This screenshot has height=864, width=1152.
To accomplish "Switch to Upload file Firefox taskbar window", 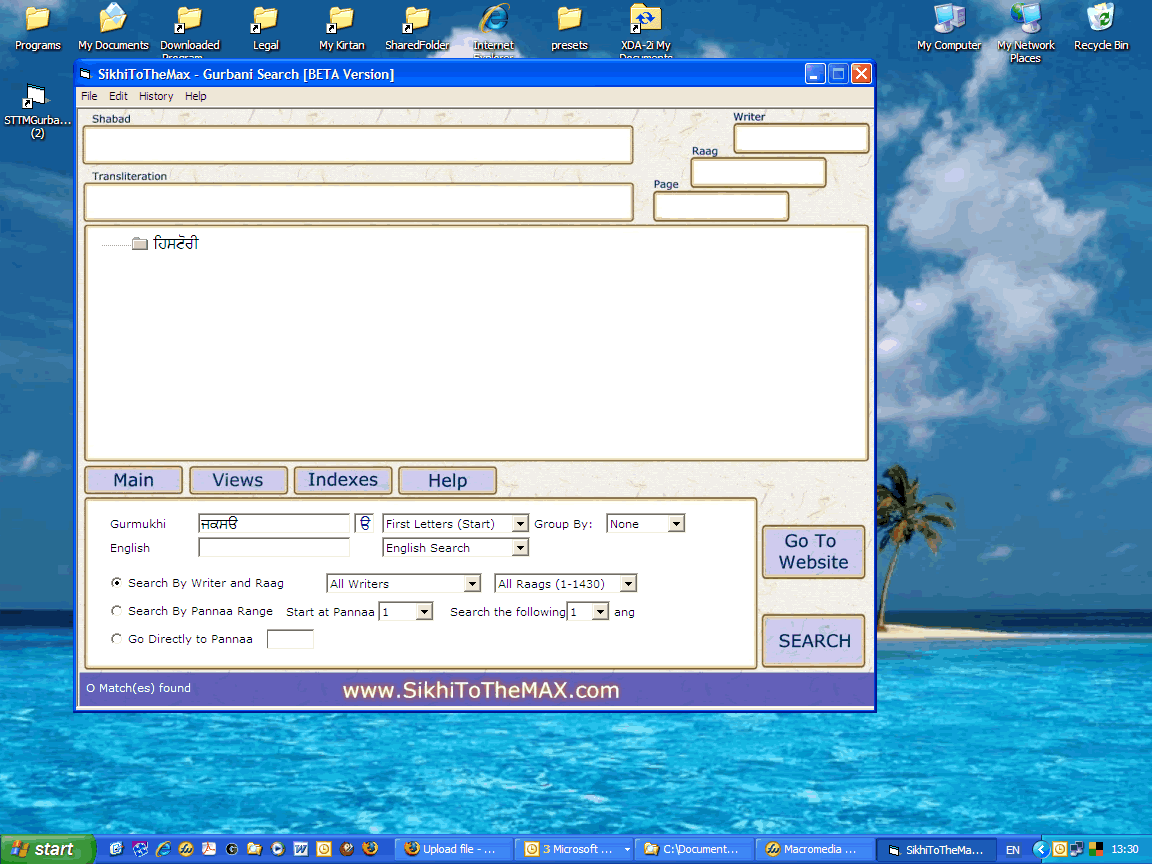I will 452,849.
